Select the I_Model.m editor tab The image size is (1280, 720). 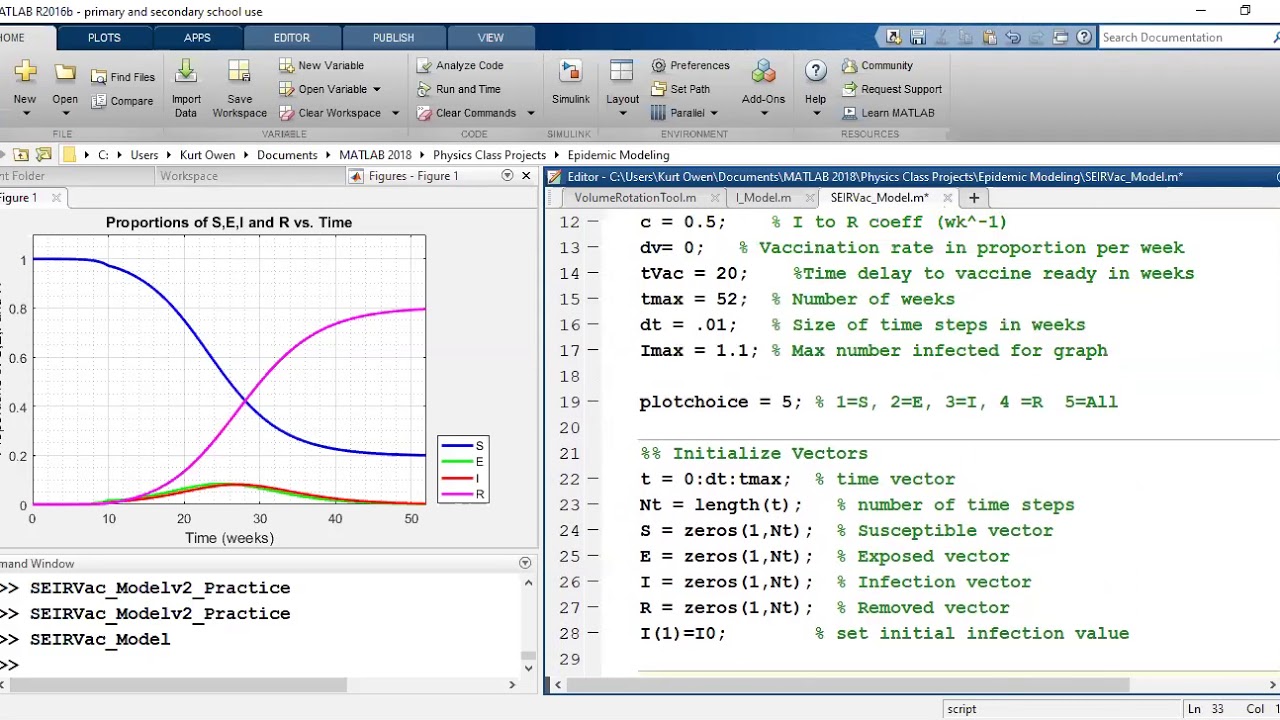point(763,198)
